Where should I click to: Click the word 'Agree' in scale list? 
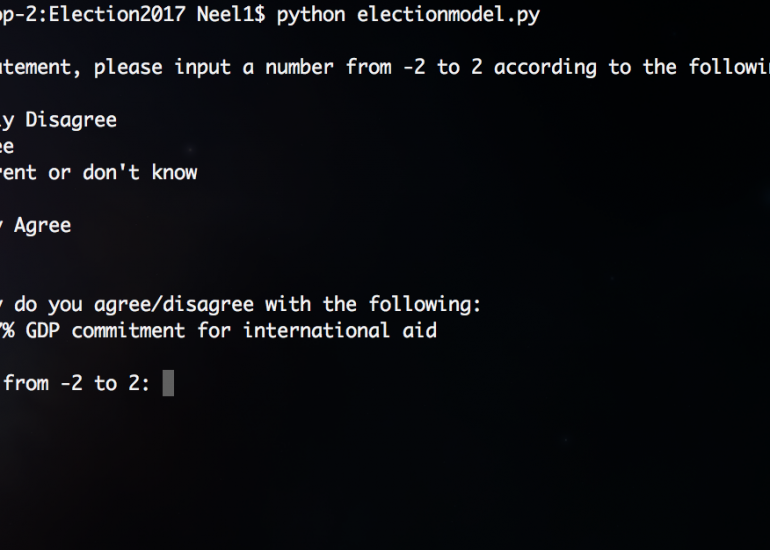(x=43, y=226)
